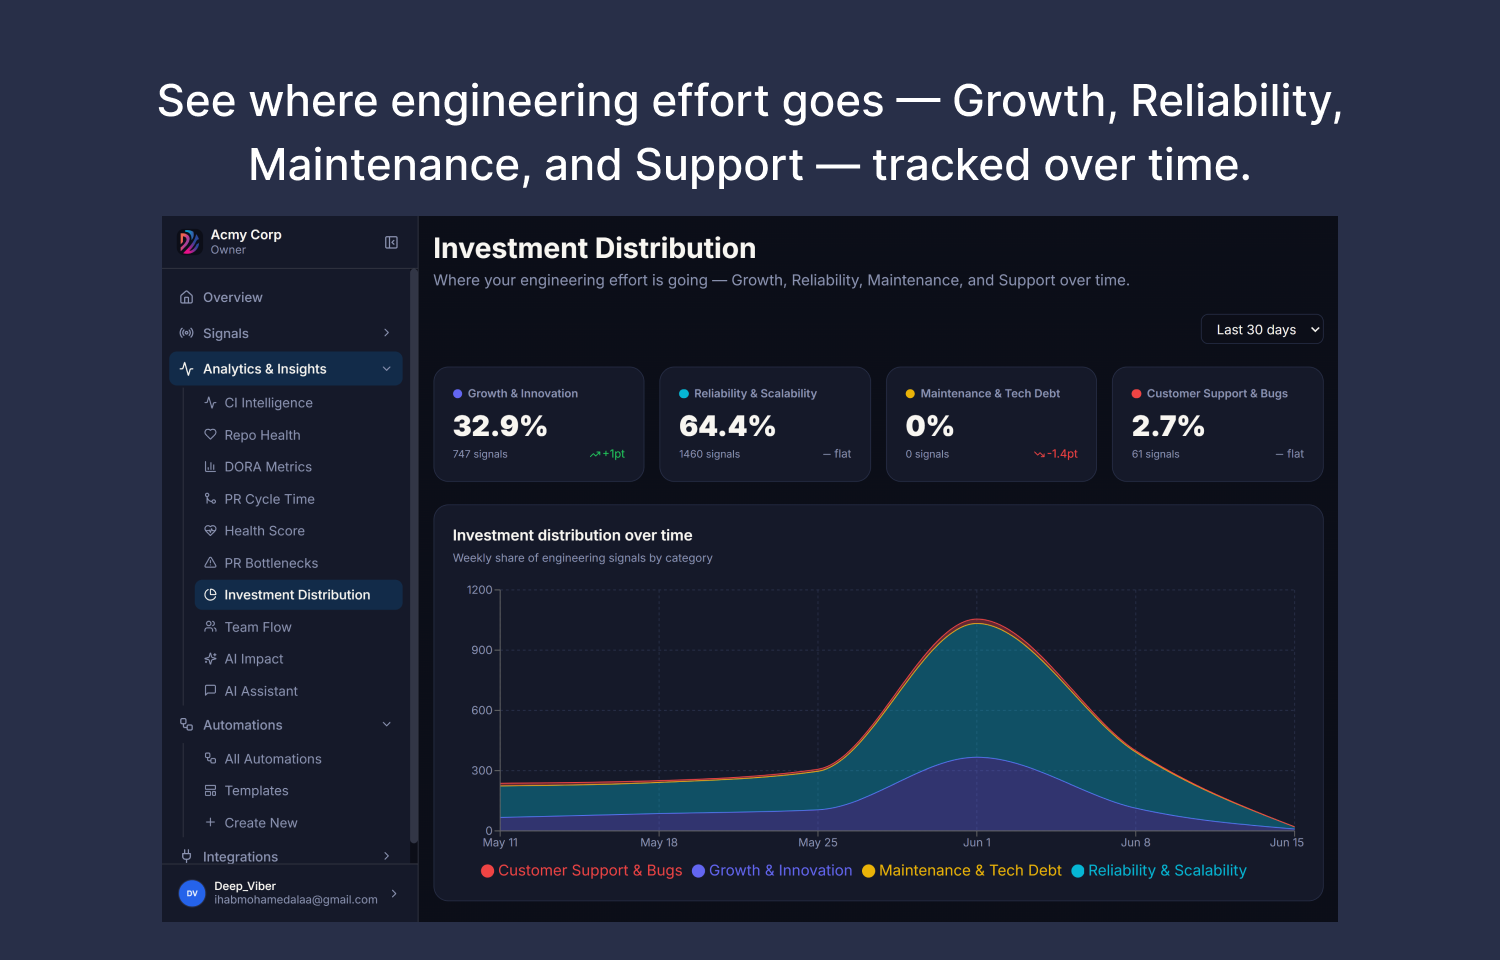1500x960 pixels.
Task: Click the Investment Distribution pie icon
Action: point(210,595)
